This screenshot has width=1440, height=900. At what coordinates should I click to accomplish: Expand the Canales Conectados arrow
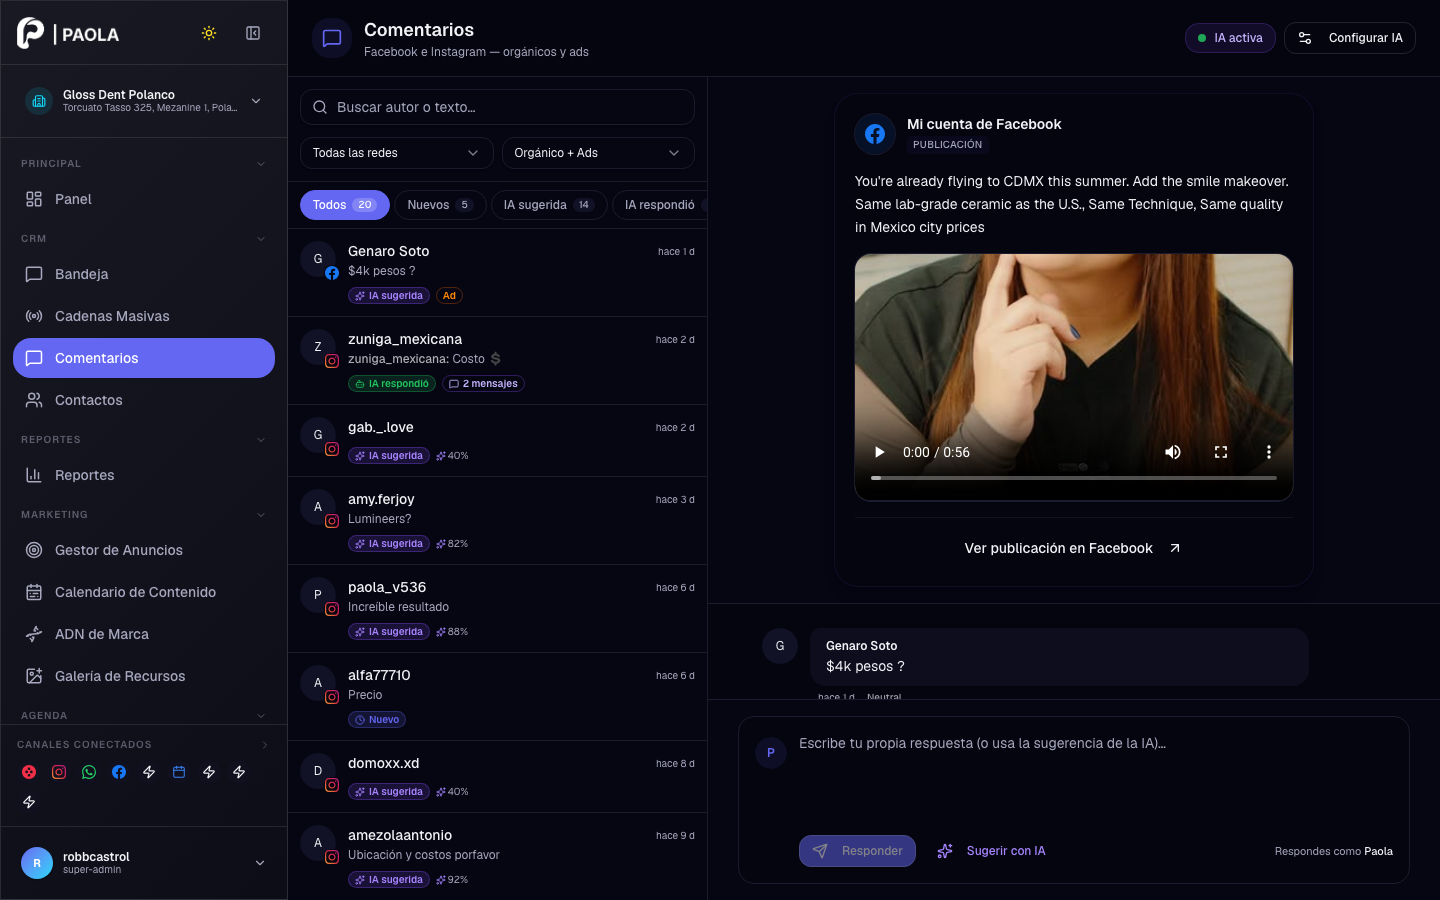coord(265,745)
